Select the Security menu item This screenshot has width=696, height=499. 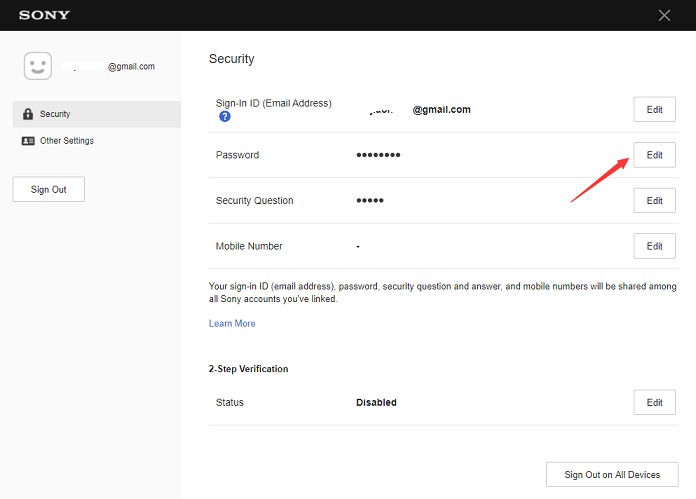click(96, 114)
